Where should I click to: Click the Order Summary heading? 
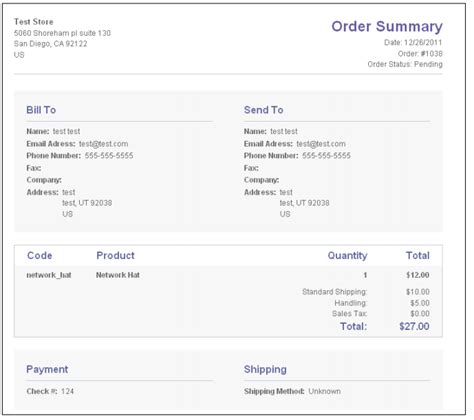pyautogui.click(x=387, y=27)
